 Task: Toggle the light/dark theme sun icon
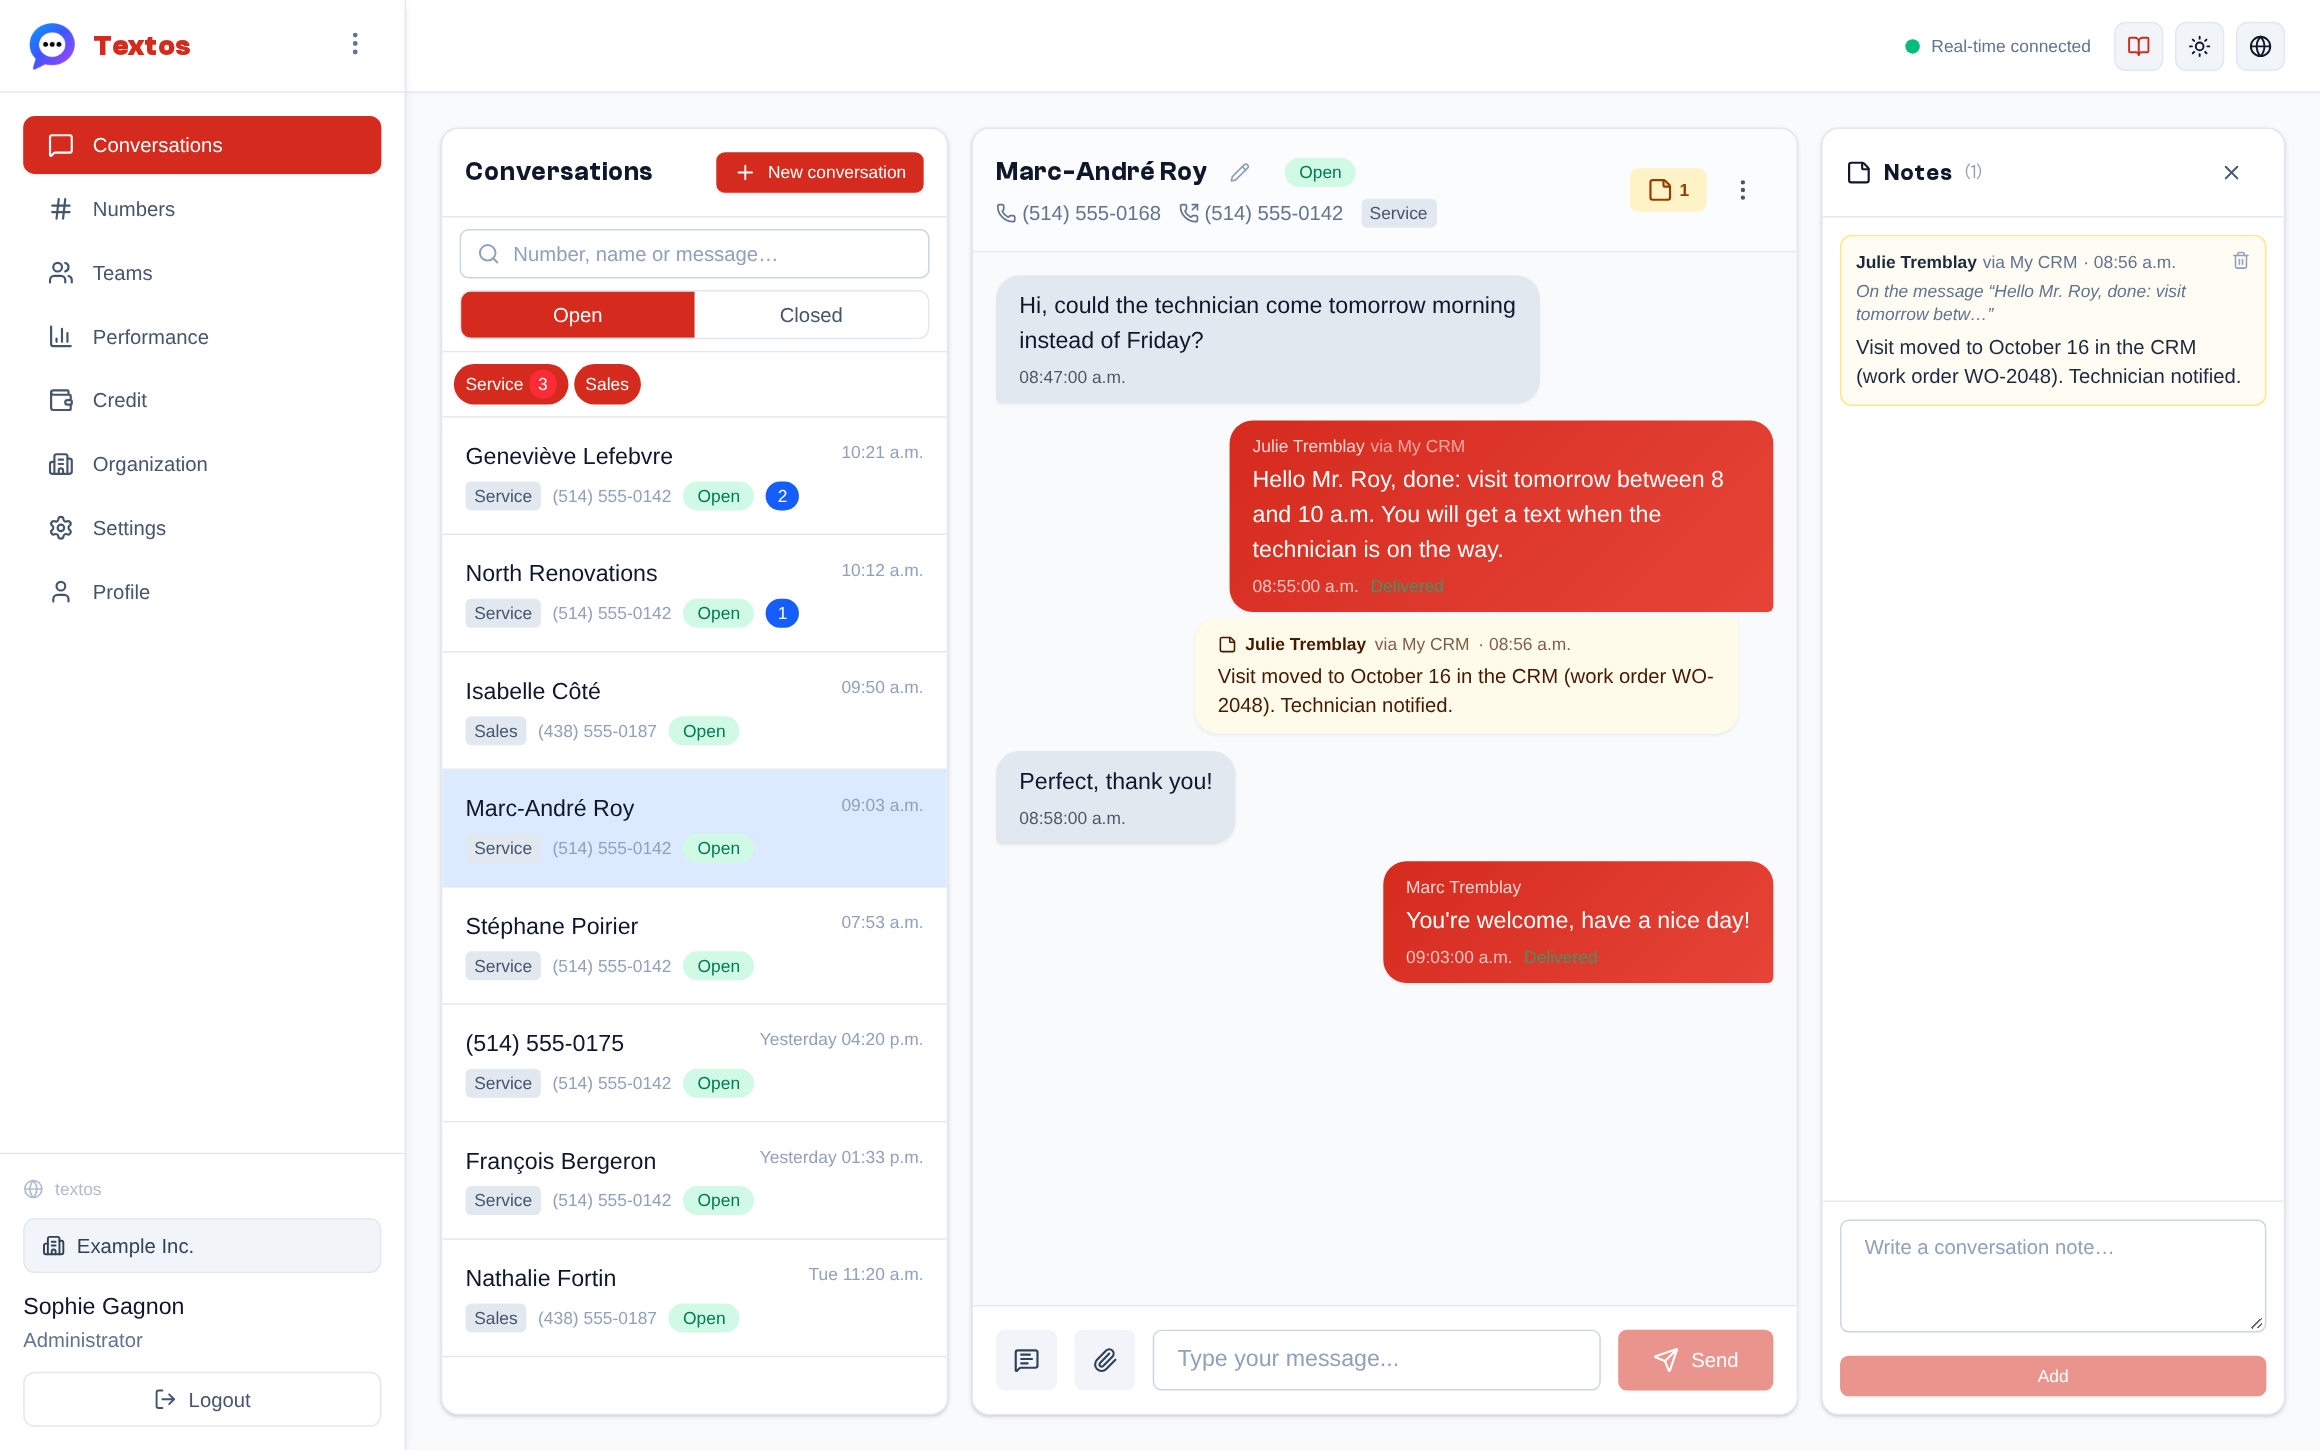tap(2199, 46)
